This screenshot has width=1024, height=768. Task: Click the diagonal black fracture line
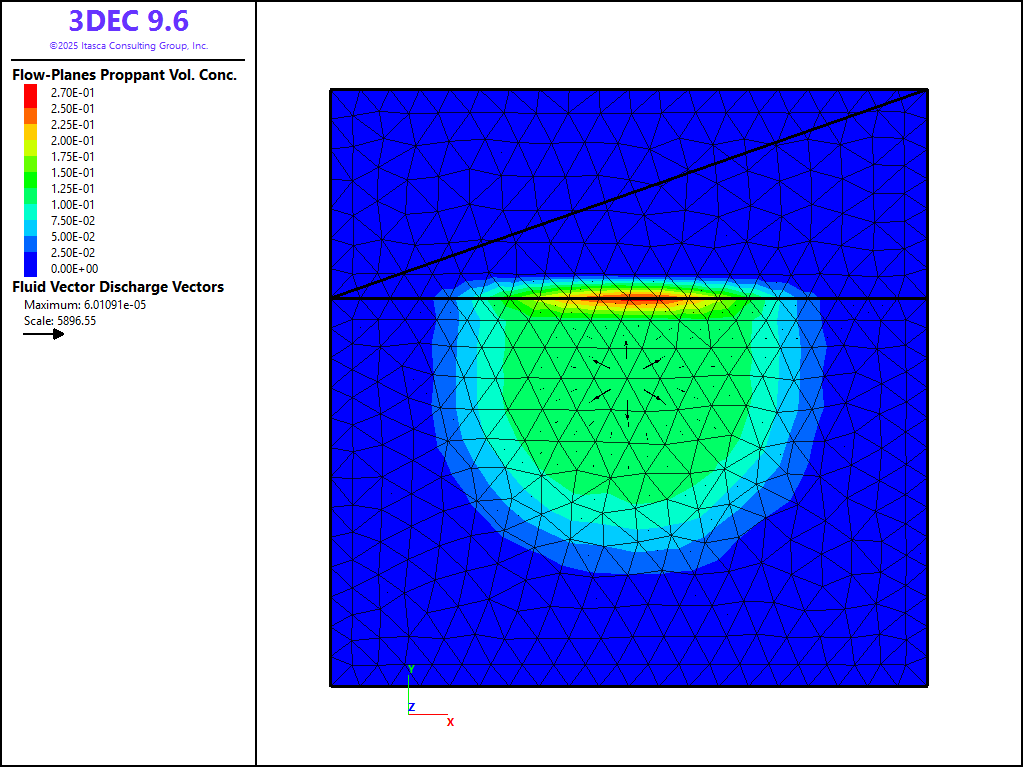coord(630,194)
